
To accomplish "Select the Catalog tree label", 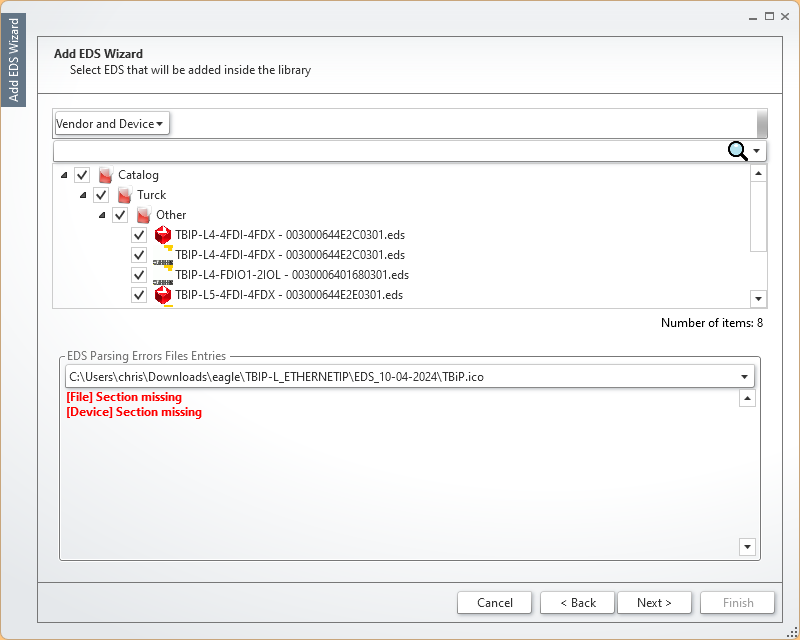I will coord(138,175).
